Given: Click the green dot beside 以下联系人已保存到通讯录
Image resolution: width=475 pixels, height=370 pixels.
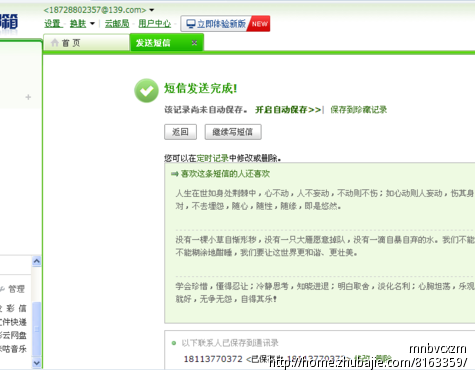Looking at the screenshot, I should click(174, 343).
